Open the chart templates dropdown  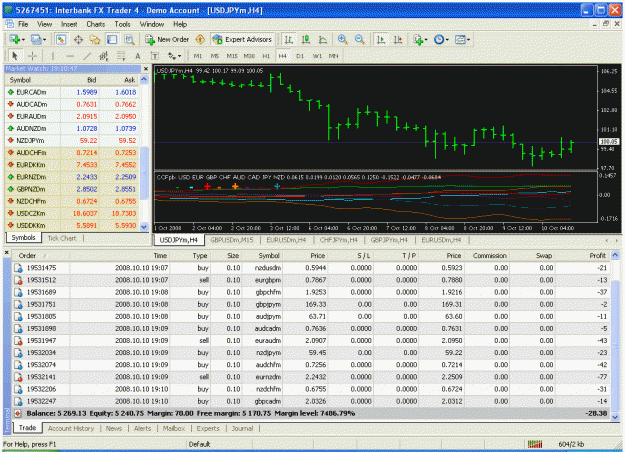point(462,39)
